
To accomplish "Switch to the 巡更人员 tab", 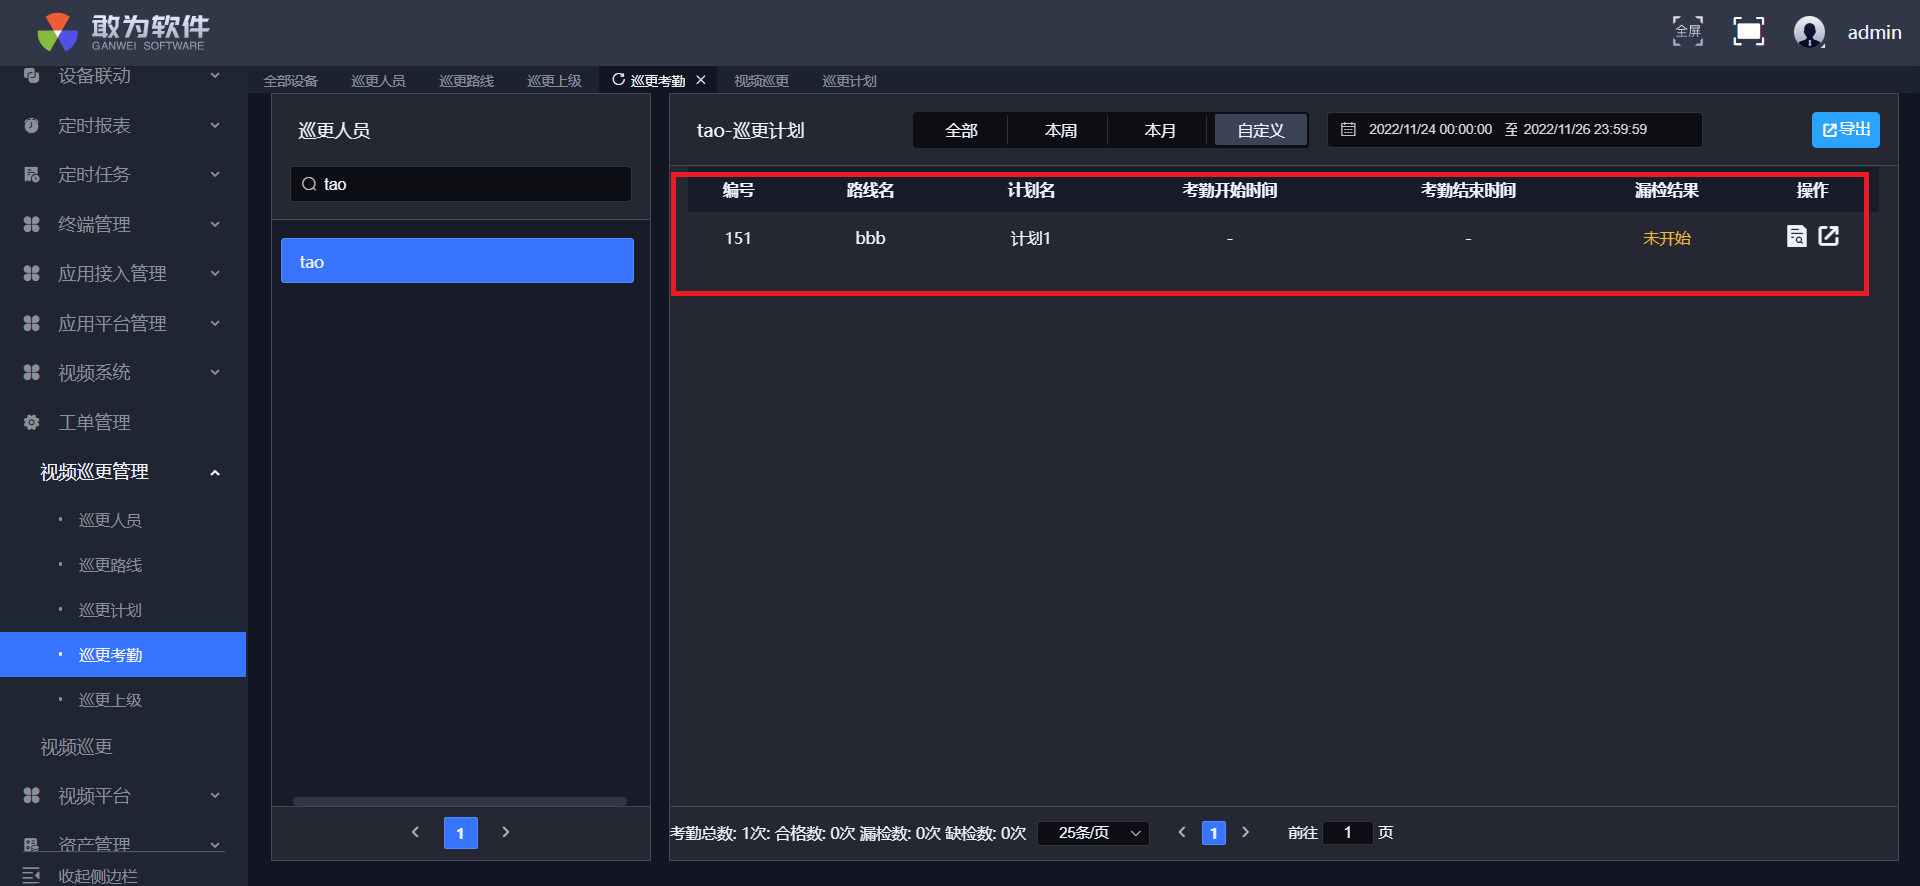I will [378, 81].
